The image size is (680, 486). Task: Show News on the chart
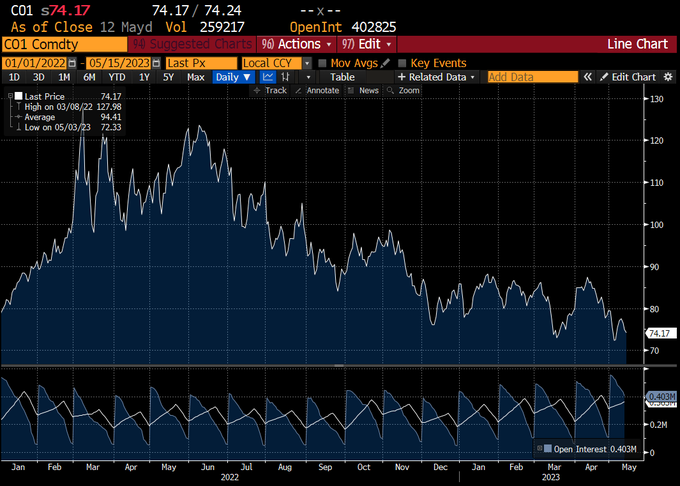(x=363, y=90)
